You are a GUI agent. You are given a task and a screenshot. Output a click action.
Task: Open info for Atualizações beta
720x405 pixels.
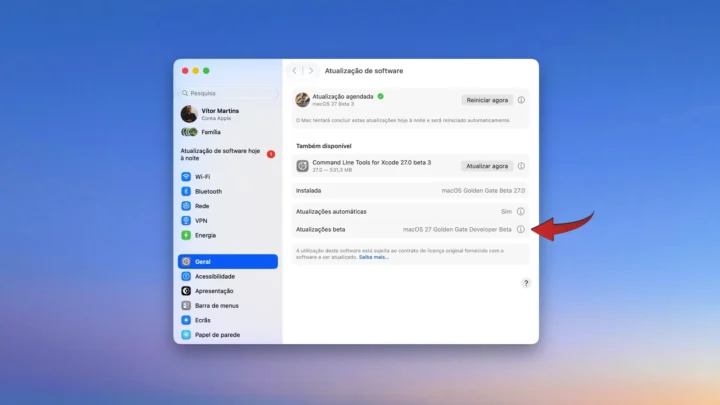tap(521, 229)
